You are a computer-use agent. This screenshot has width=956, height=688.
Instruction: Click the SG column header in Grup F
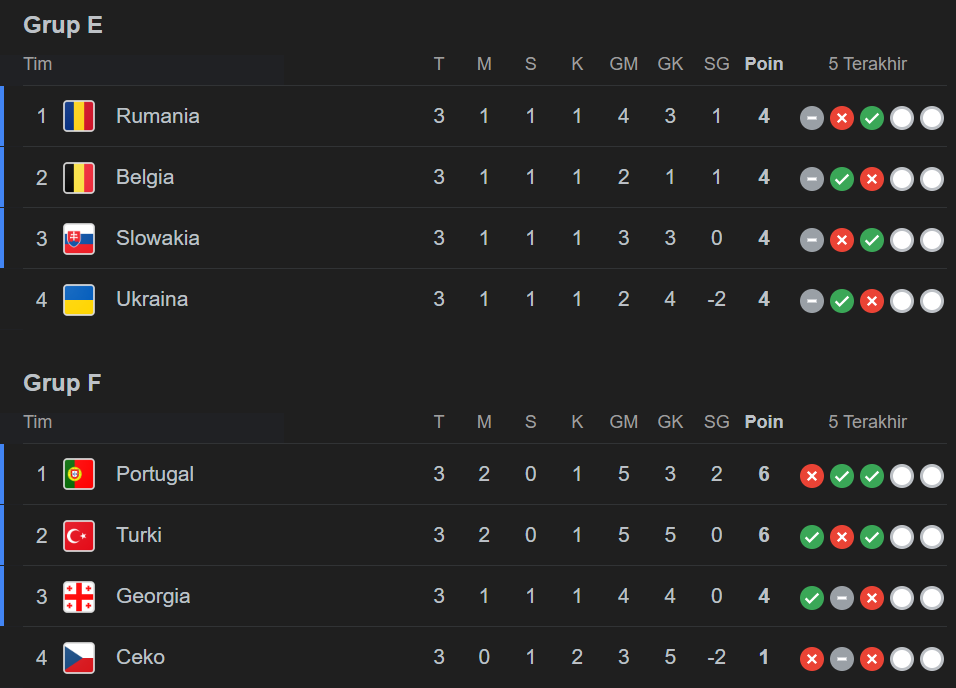pos(716,422)
